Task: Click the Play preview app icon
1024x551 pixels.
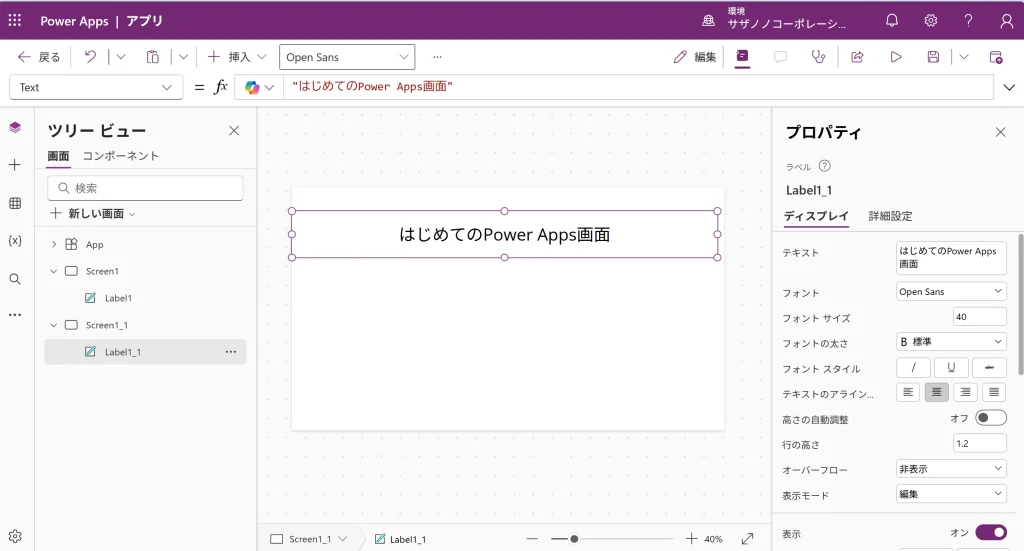Action: point(896,57)
